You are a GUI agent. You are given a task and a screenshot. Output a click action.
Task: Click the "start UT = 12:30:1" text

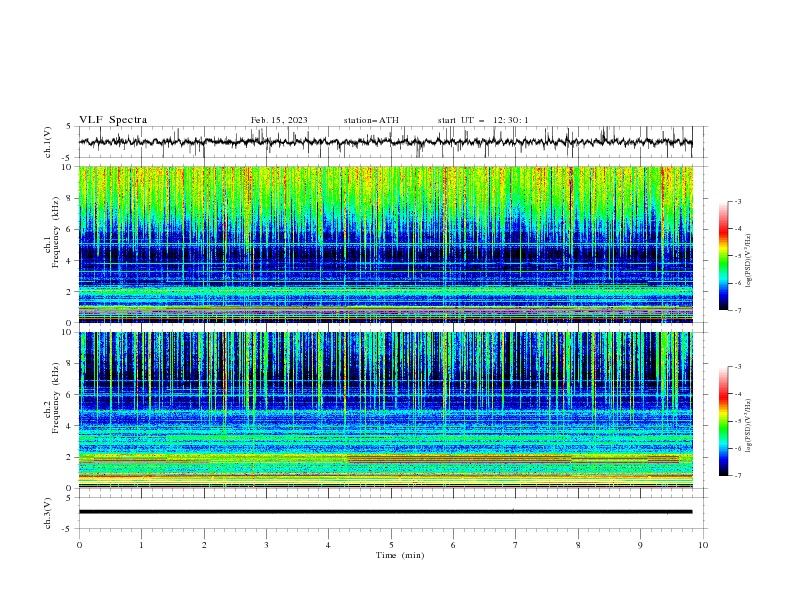(x=483, y=120)
